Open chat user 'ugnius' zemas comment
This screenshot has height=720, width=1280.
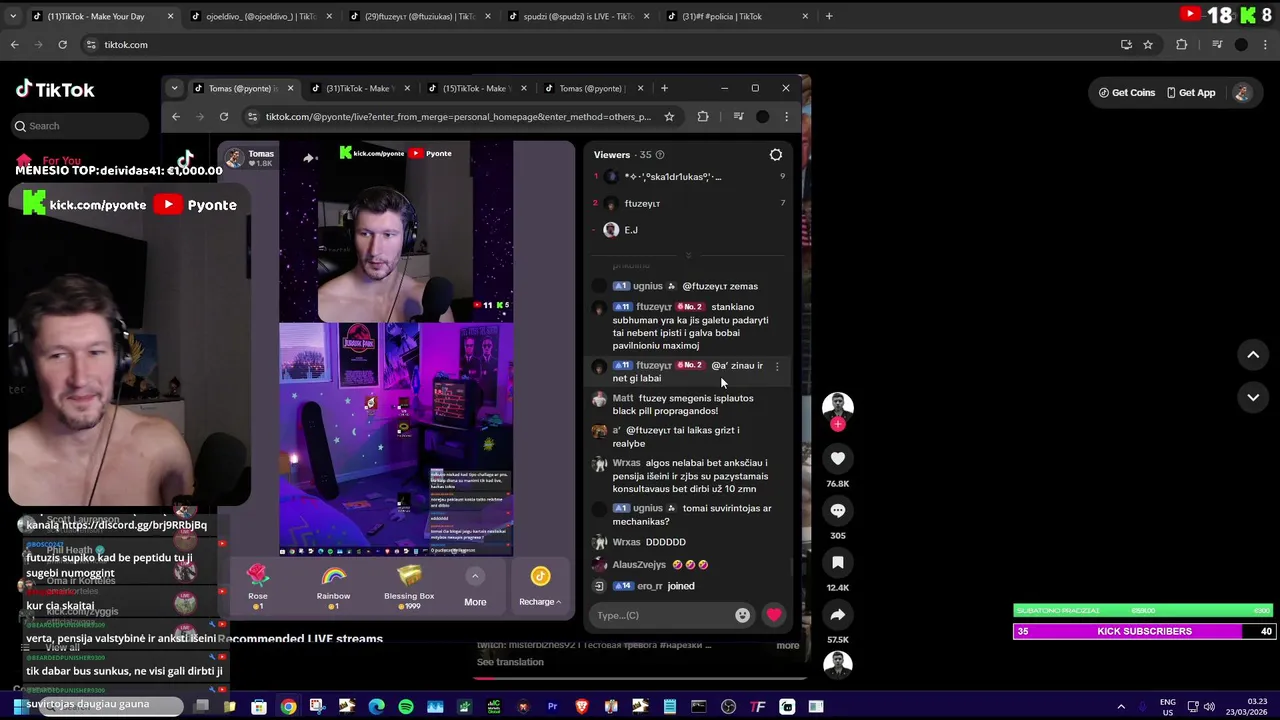(x=686, y=286)
